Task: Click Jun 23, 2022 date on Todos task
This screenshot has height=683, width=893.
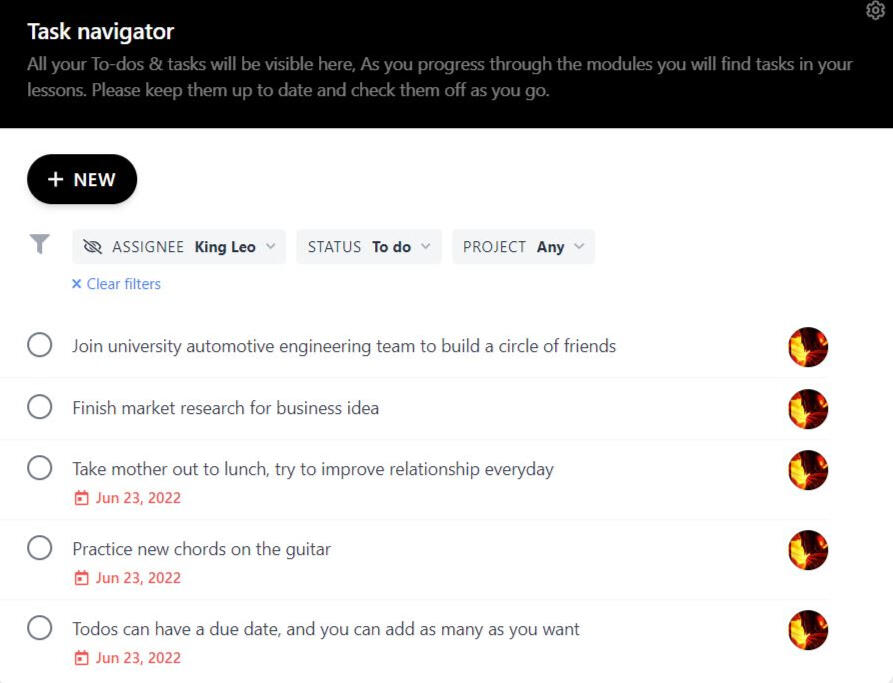Action: pos(138,658)
